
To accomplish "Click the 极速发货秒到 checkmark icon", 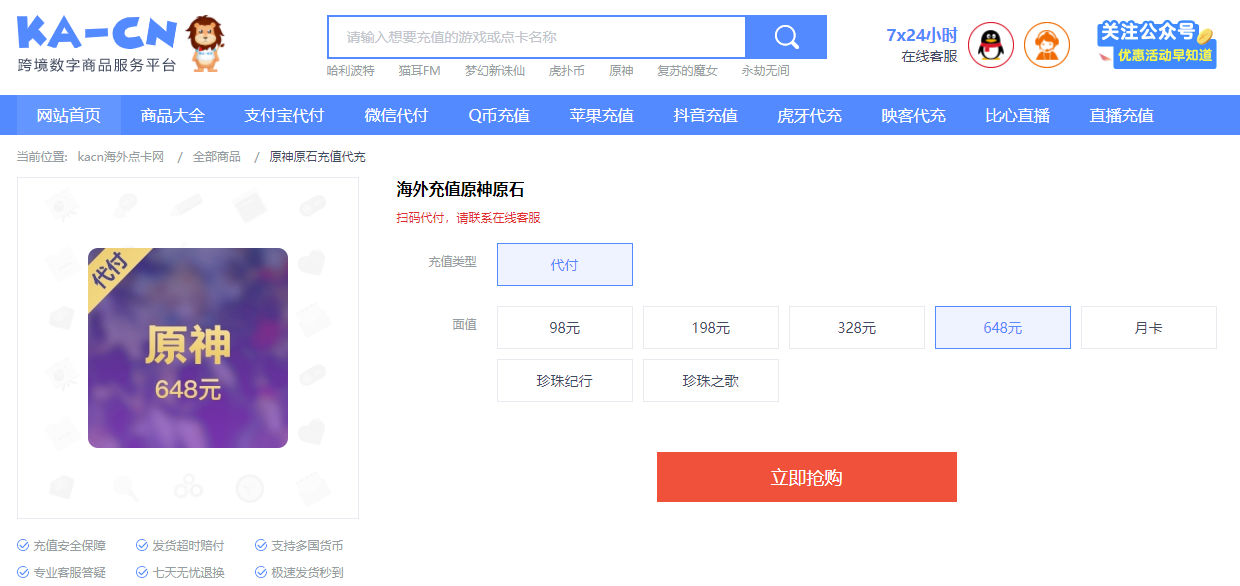I will click(x=261, y=573).
